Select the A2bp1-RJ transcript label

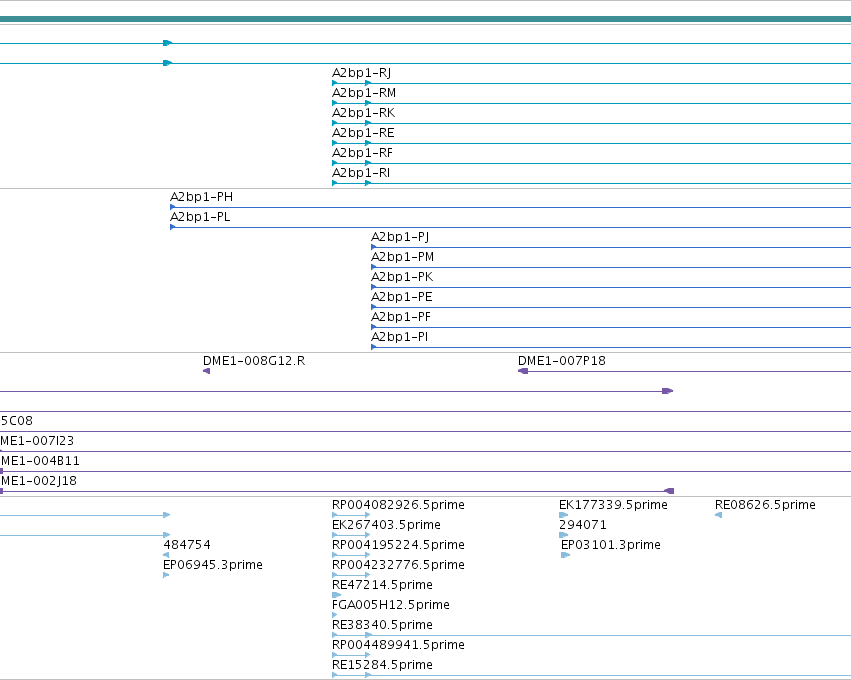(361, 73)
